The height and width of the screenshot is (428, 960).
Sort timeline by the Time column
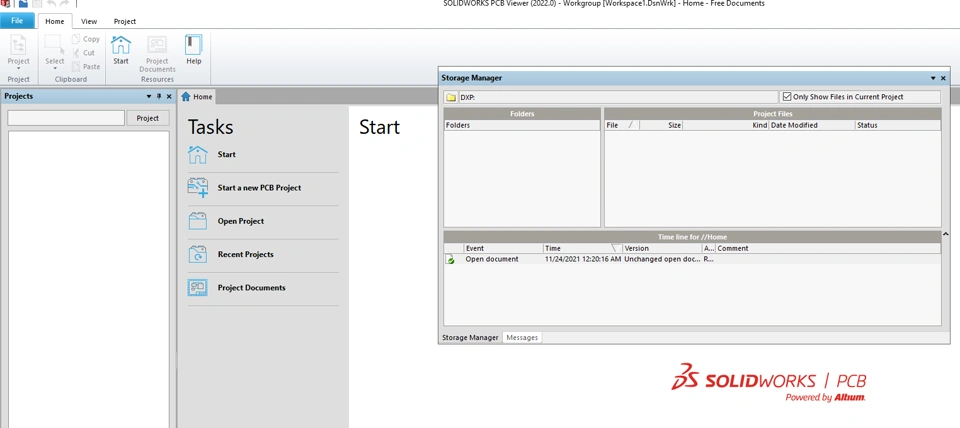tap(583, 248)
